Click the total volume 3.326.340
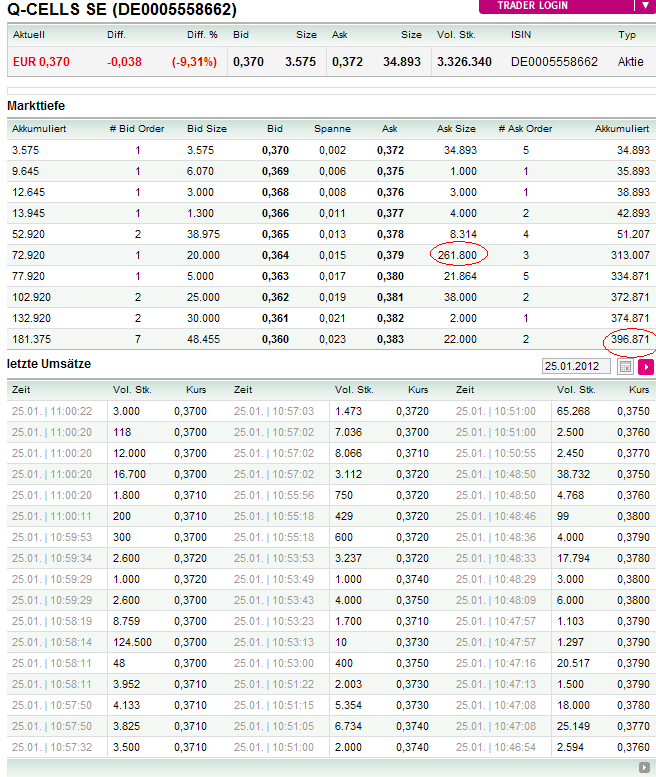656x777 pixels. tap(464, 62)
